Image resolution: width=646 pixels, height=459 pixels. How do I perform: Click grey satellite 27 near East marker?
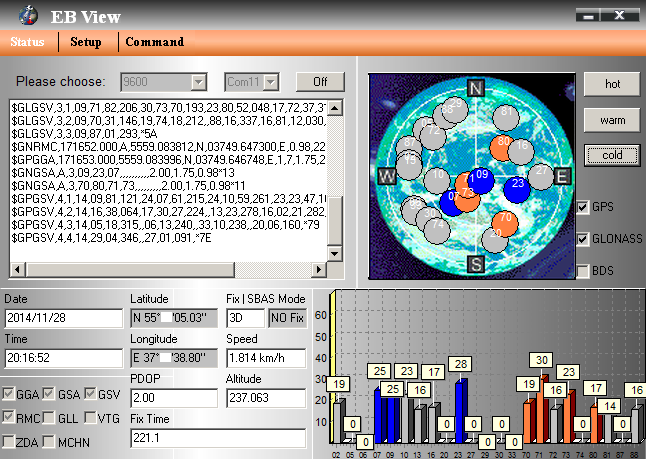pyautogui.click(x=541, y=171)
